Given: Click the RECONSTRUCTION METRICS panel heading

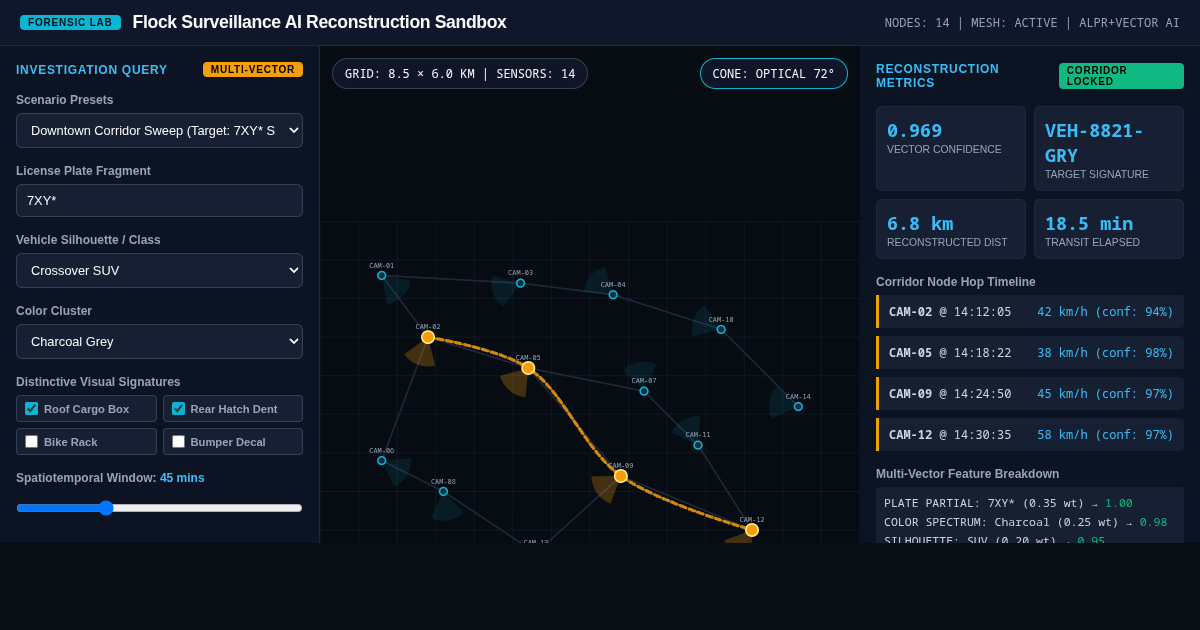Looking at the screenshot, I should [937, 76].
